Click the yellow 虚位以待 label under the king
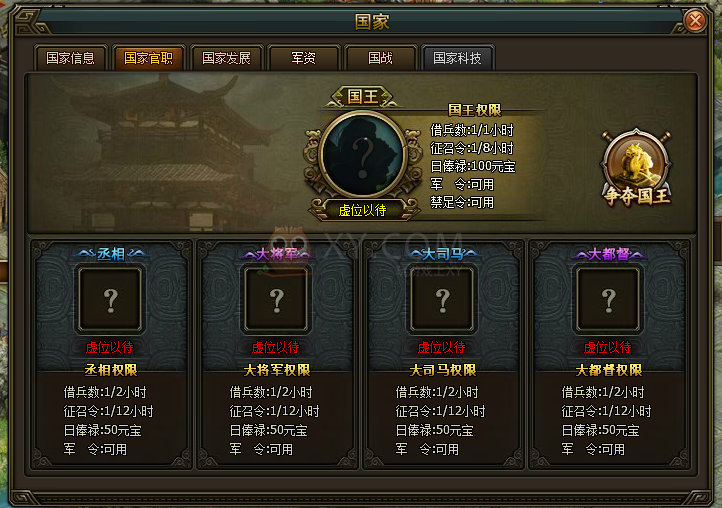The height and width of the screenshot is (508, 722). point(362,210)
